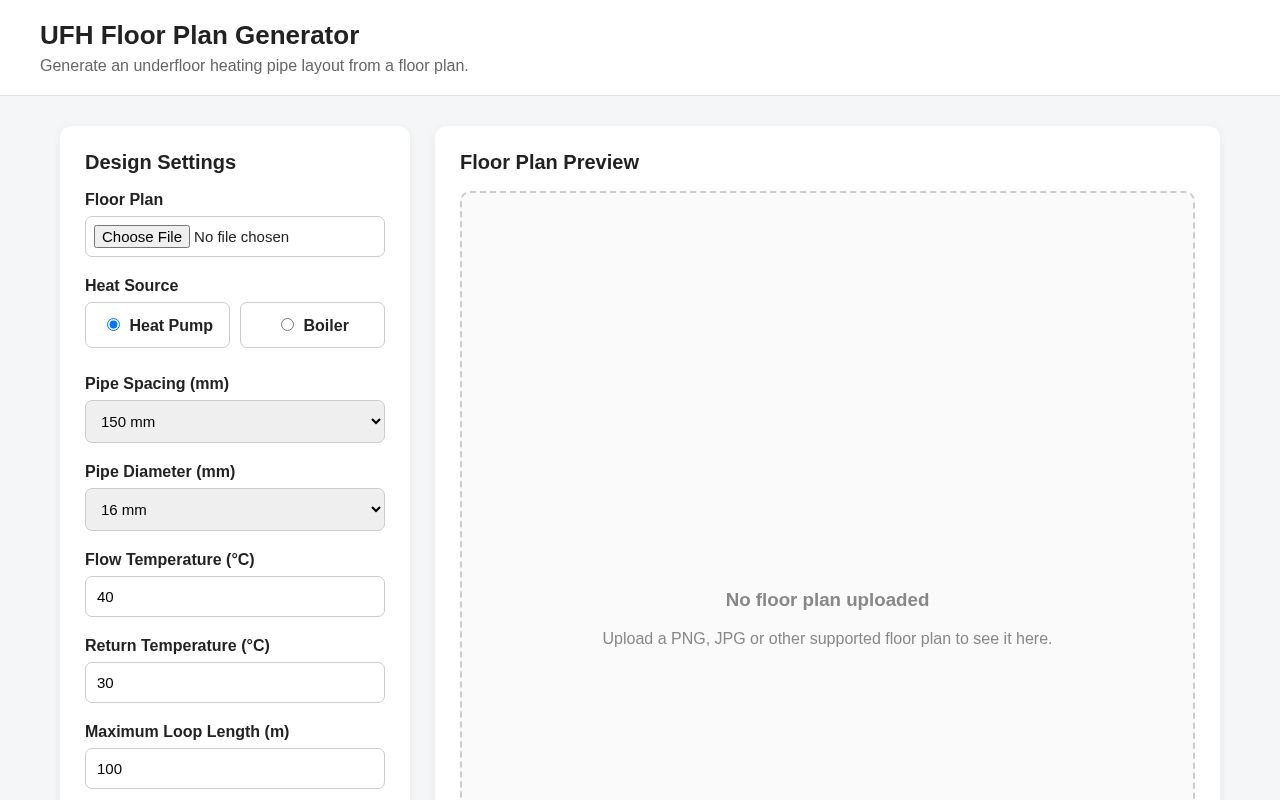Image resolution: width=1280 pixels, height=800 pixels.
Task: Click the "Maximum Loop Length (m)" label
Action: pyautogui.click(x=187, y=732)
